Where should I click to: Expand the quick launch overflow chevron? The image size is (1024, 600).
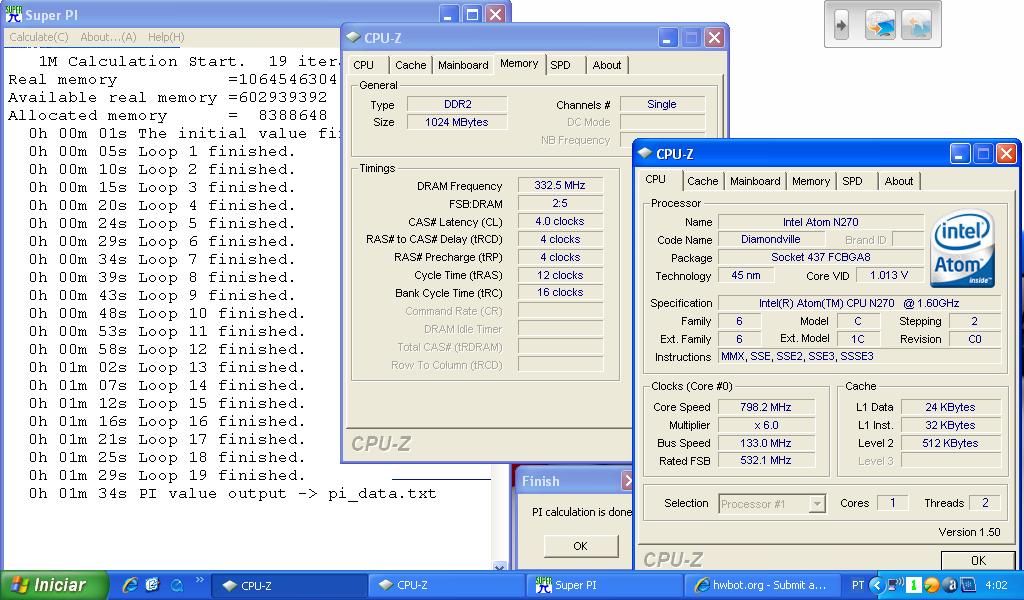199,579
